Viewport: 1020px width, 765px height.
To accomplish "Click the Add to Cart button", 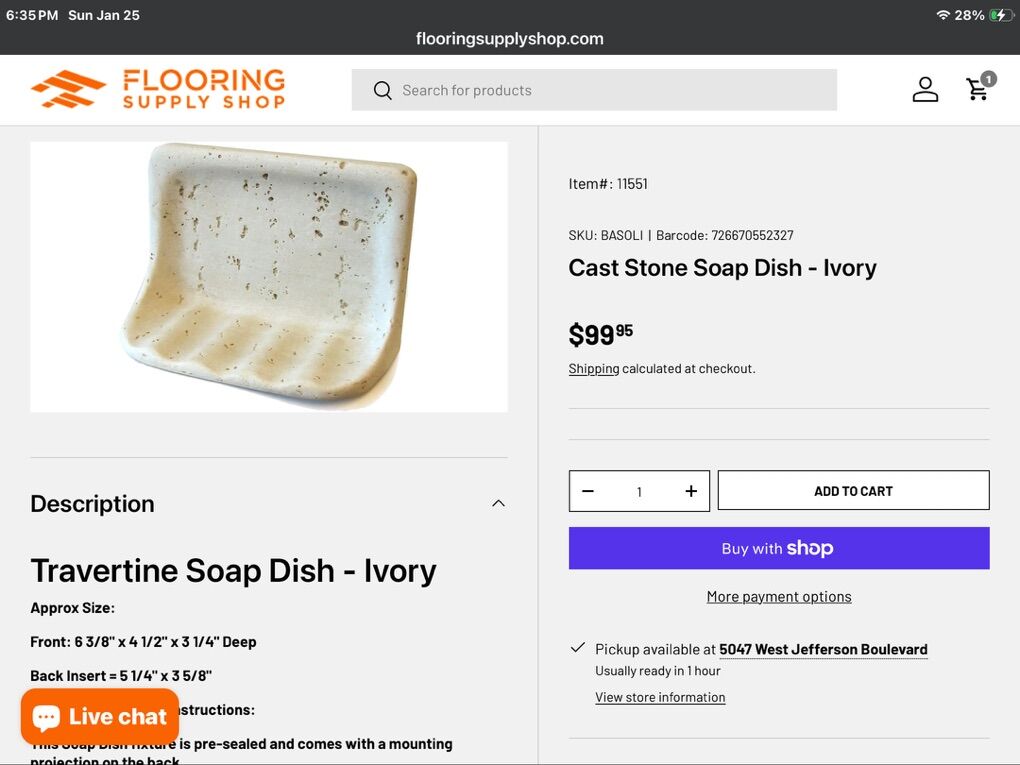I will (x=853, y=491).
